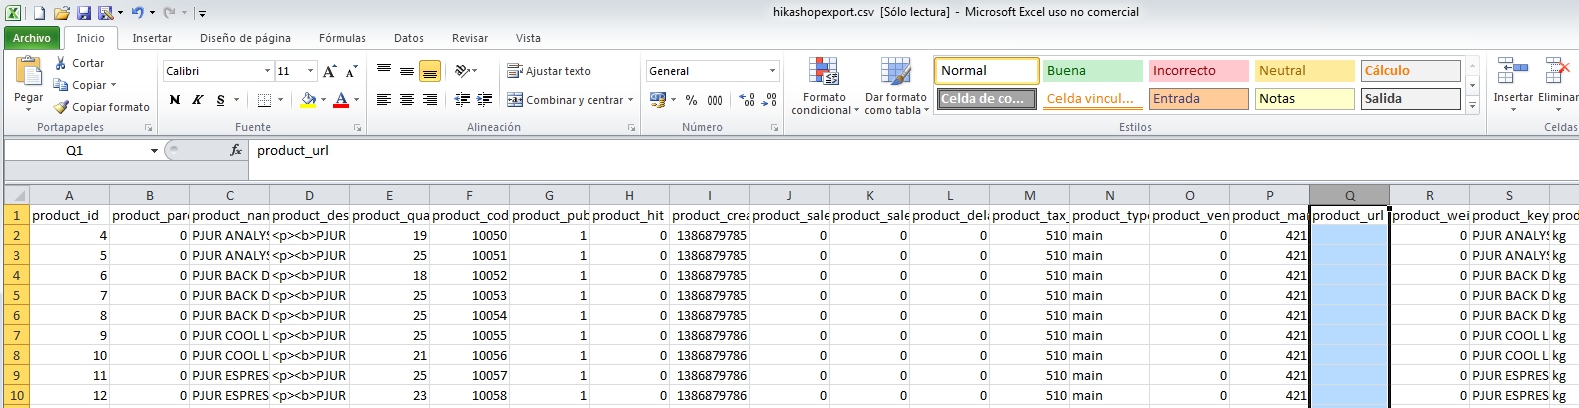Click the percent style icon
The width and height of the screenshot is (1579, 408).
click(691, 100)
